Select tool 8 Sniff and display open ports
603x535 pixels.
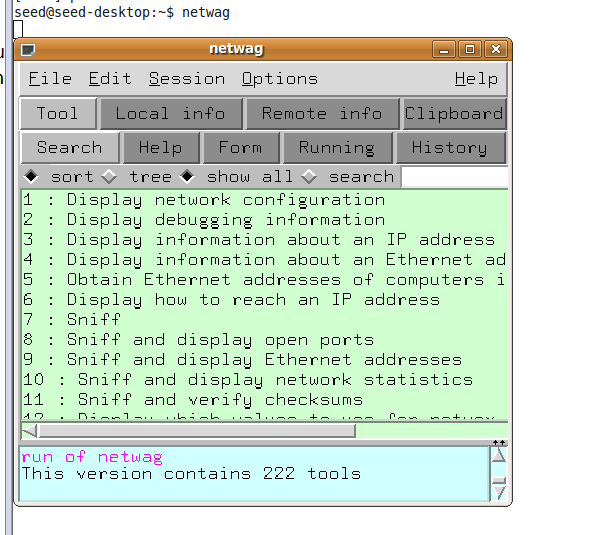pos(265,340)
